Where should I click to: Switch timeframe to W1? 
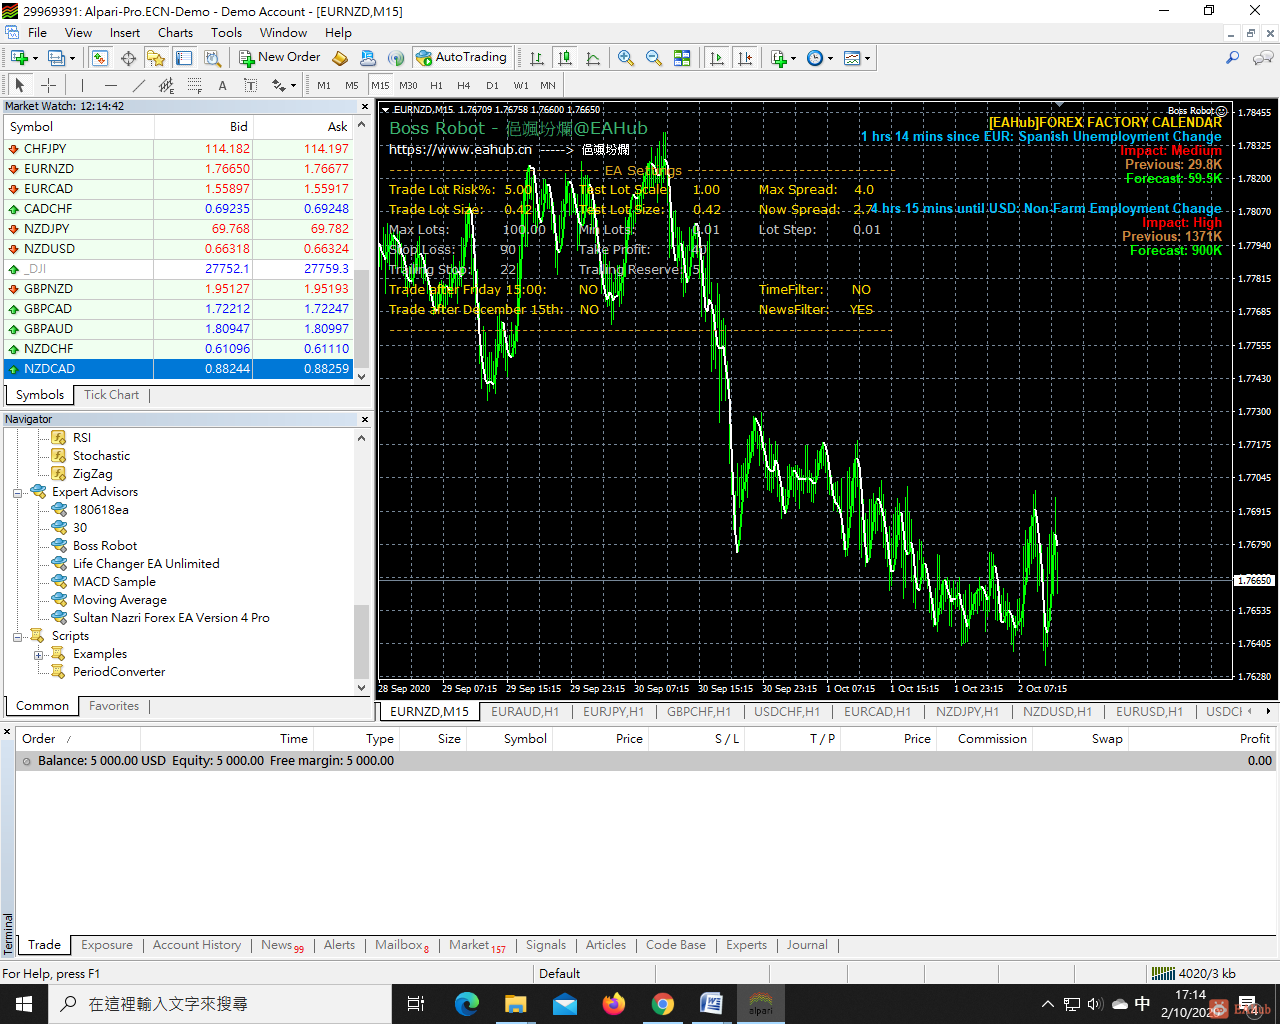click(x=521, y=85)
